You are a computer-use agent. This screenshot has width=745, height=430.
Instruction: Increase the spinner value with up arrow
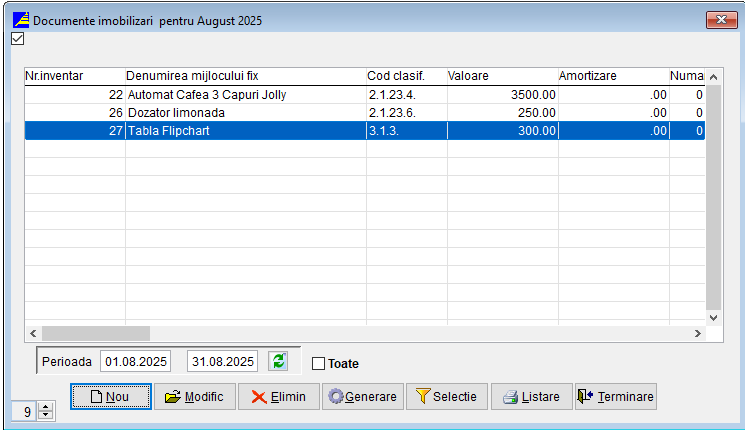pos(44,407)
